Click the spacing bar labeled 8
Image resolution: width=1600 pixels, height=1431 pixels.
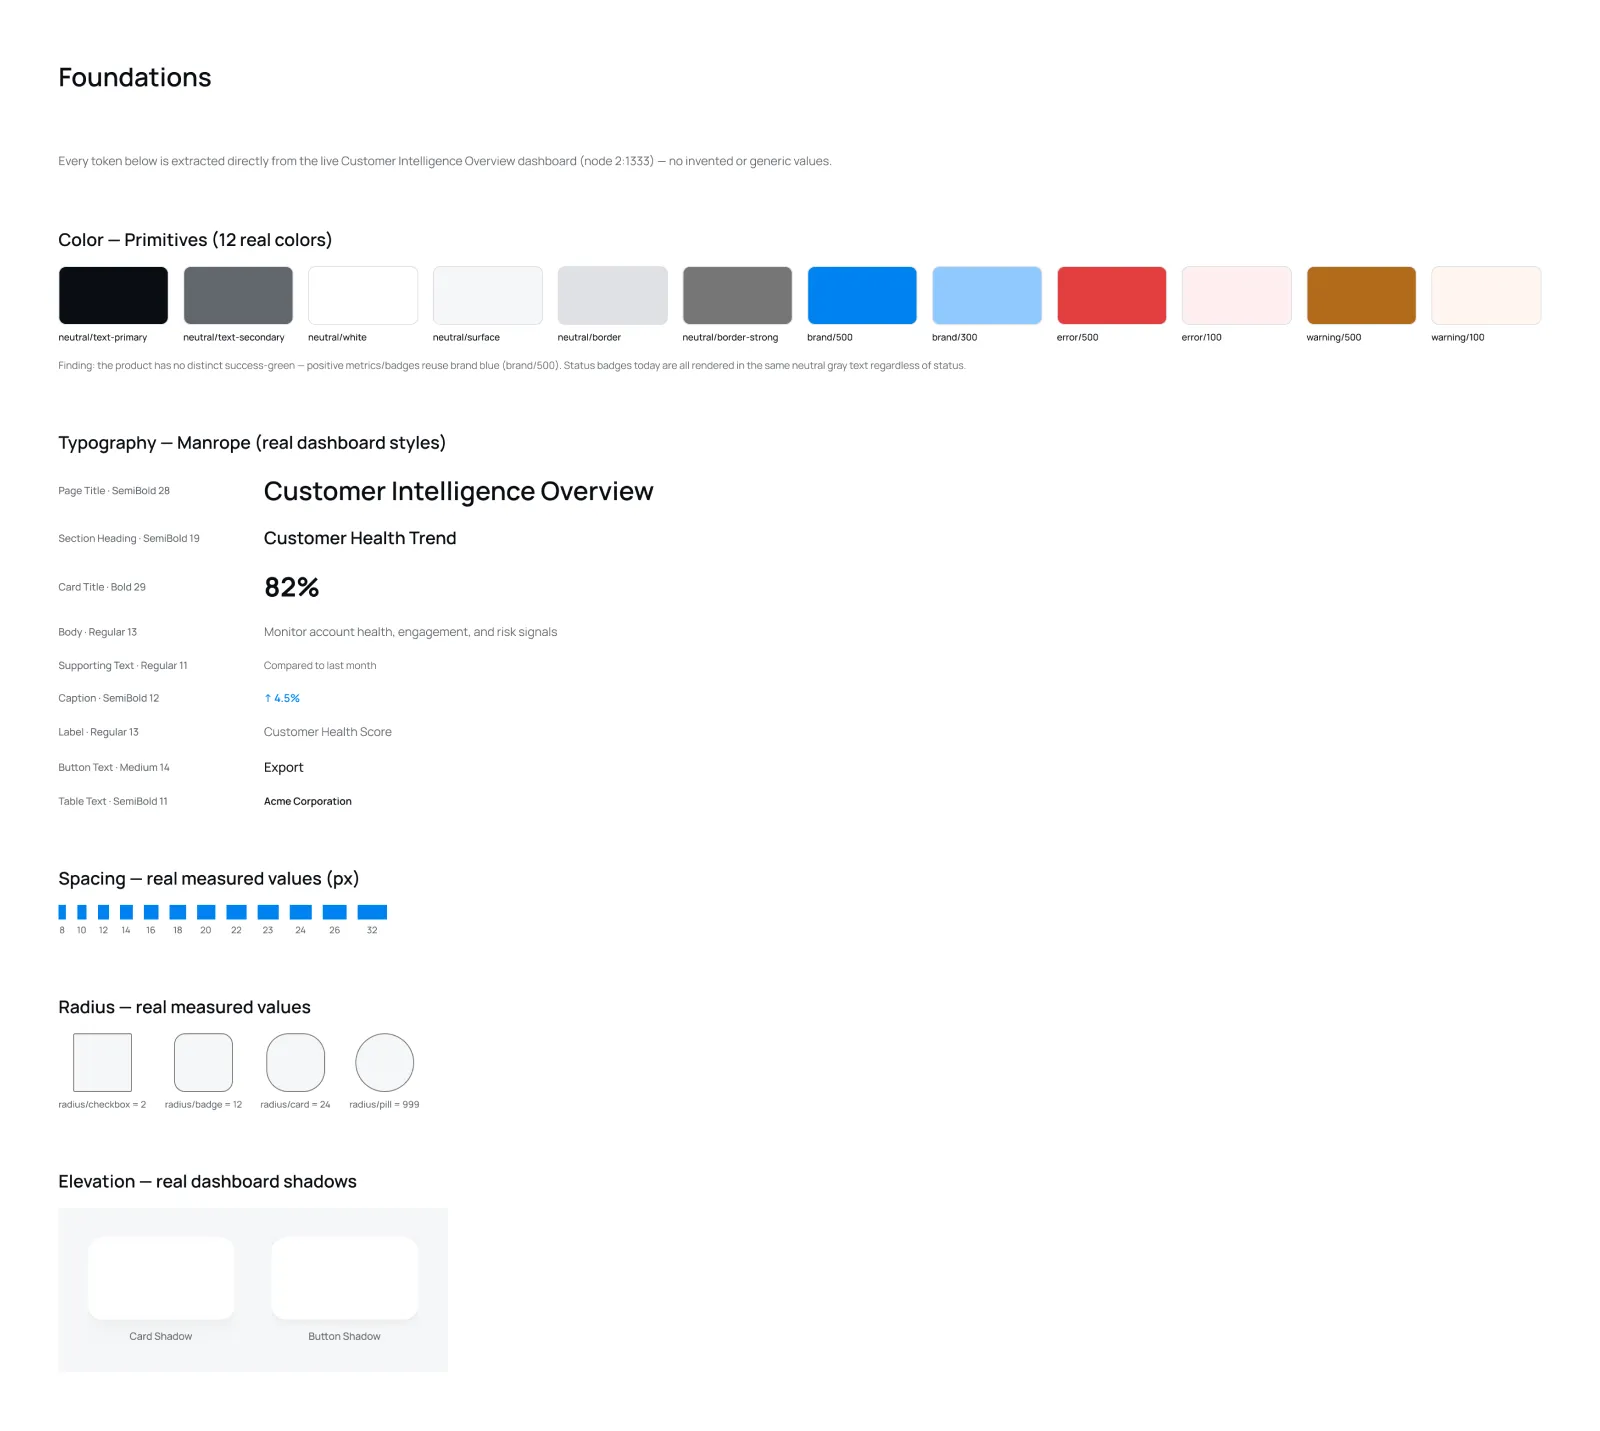click(x=62, y=912)
